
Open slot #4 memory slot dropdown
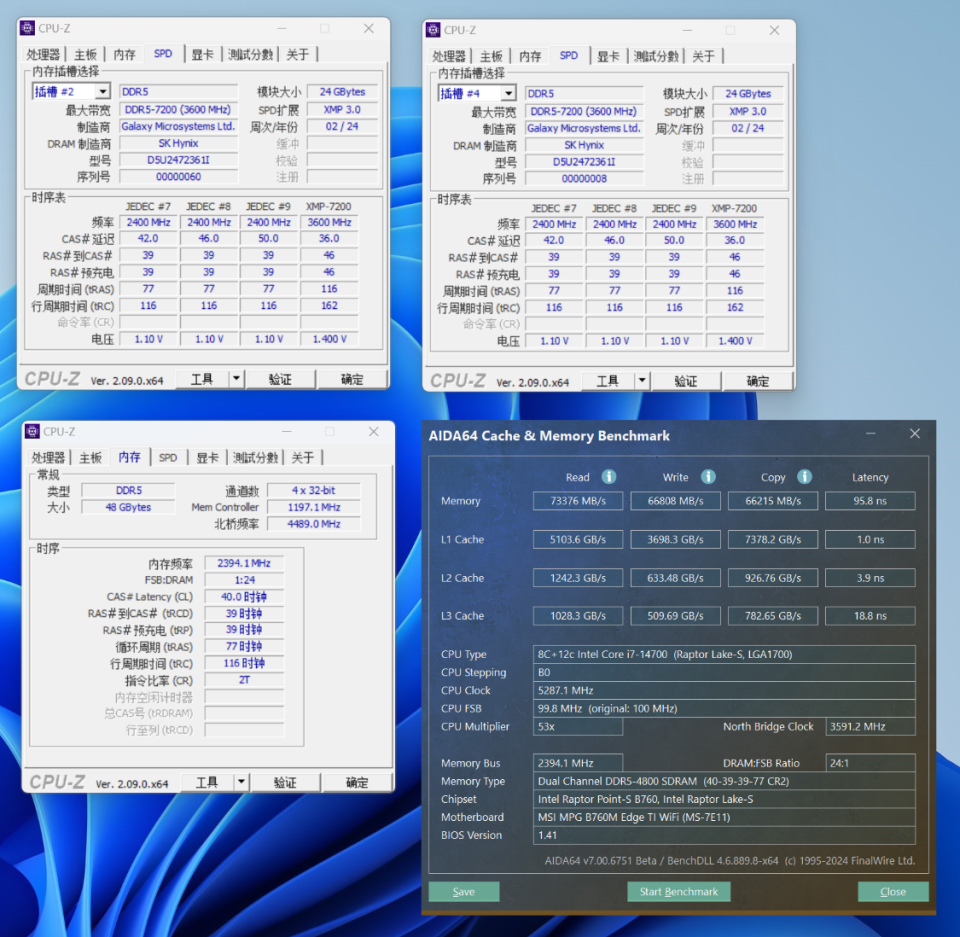coord(509,93)
